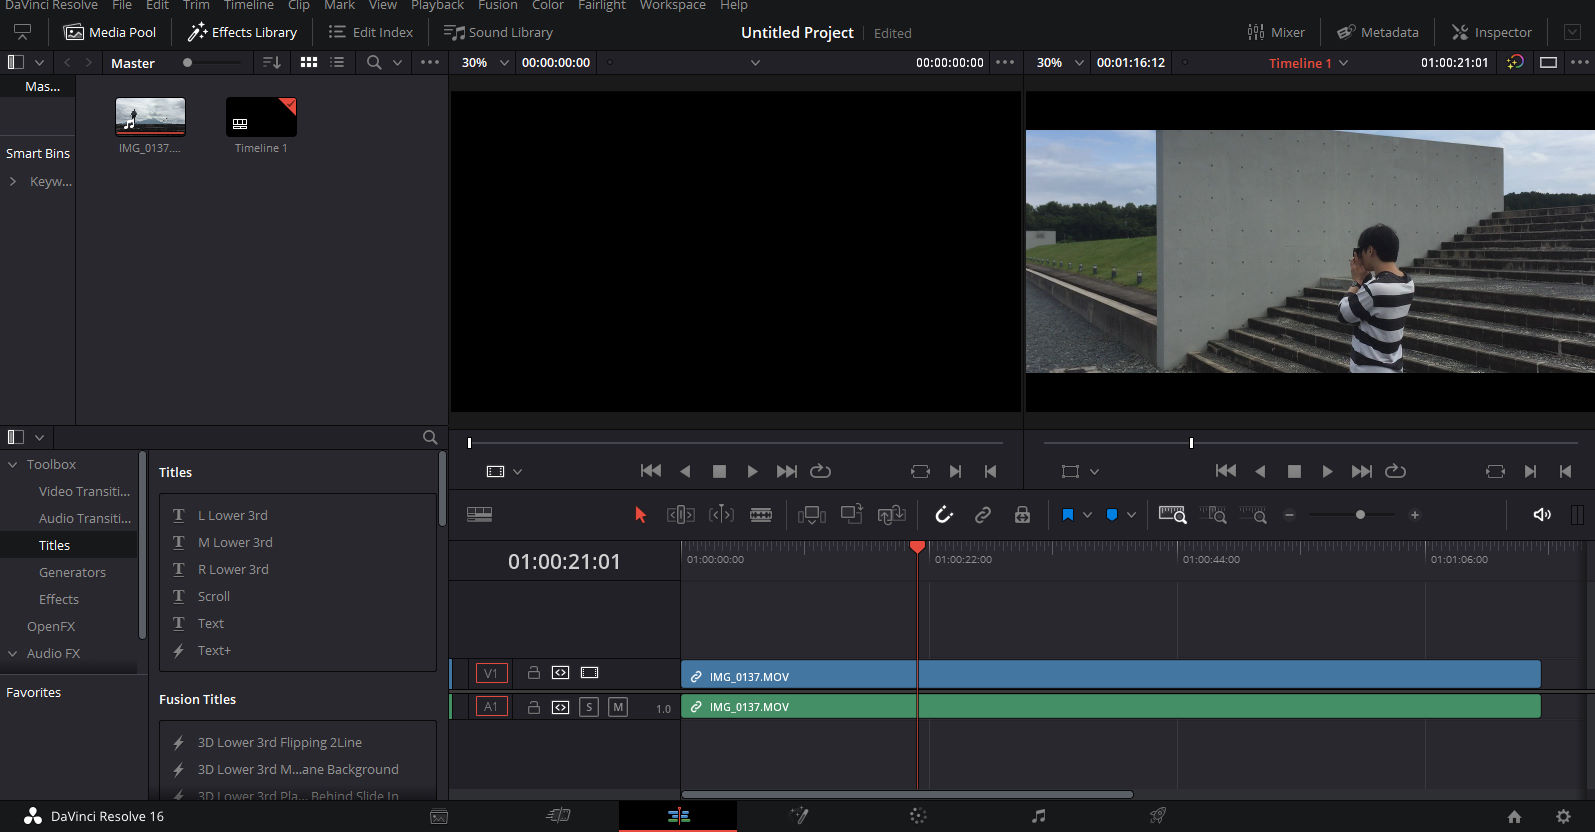Add a blue marker on timeline
This screenshot has height=832, width=1595.
coord(1112,515)
